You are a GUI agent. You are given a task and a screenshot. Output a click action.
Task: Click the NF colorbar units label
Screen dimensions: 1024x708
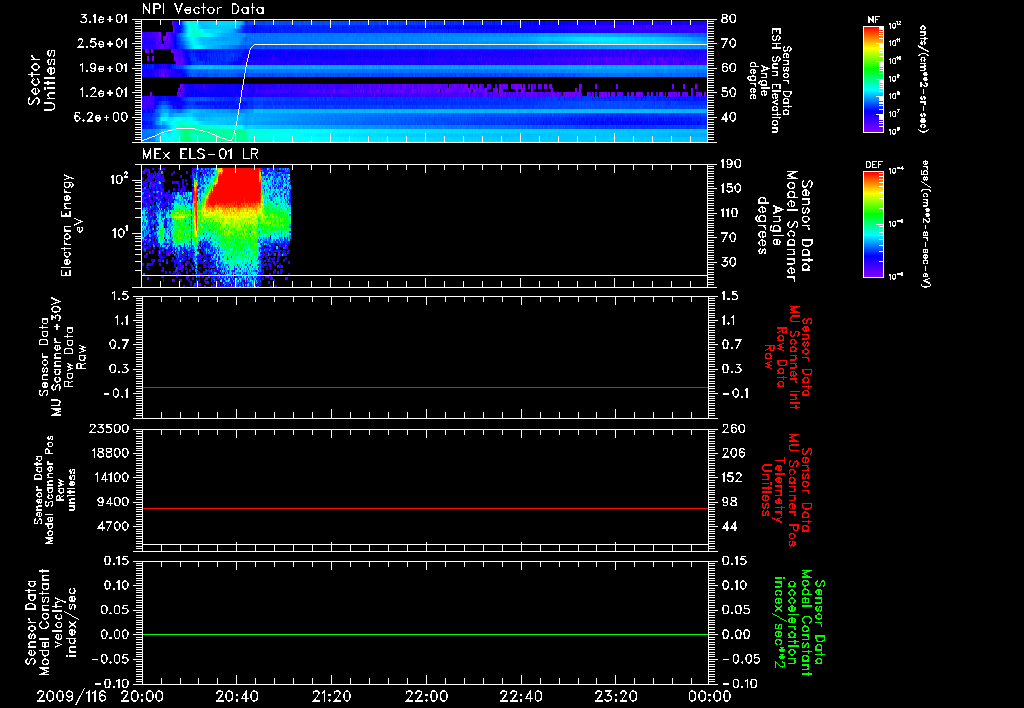[x=923, y=79]
